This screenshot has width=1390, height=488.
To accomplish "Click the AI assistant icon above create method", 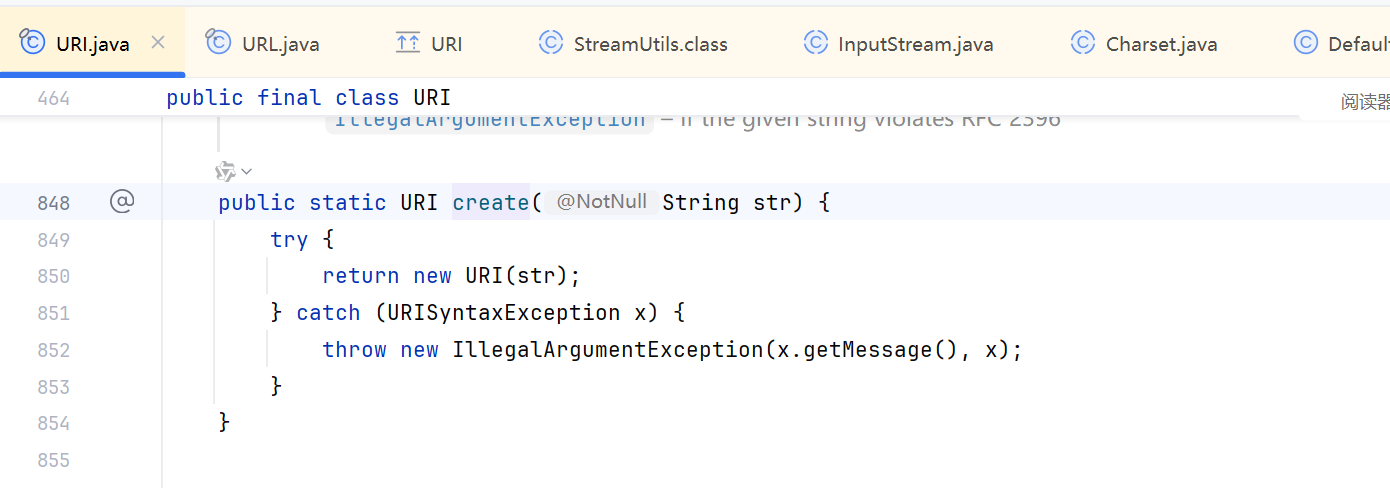I will click(x=225, y=171).
